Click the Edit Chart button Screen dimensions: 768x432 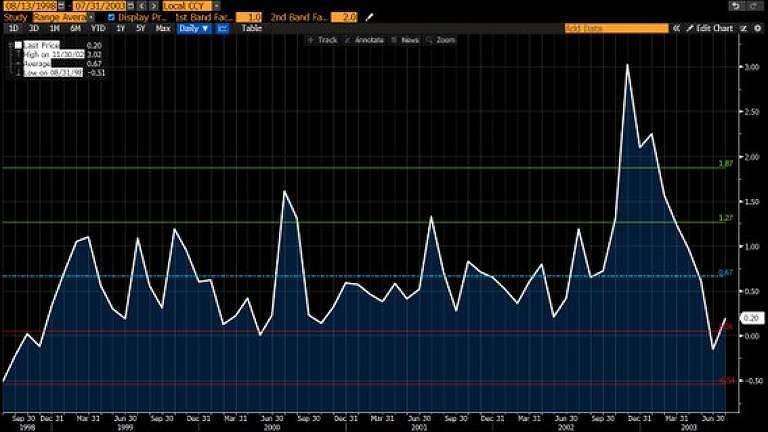coord(710,28)
